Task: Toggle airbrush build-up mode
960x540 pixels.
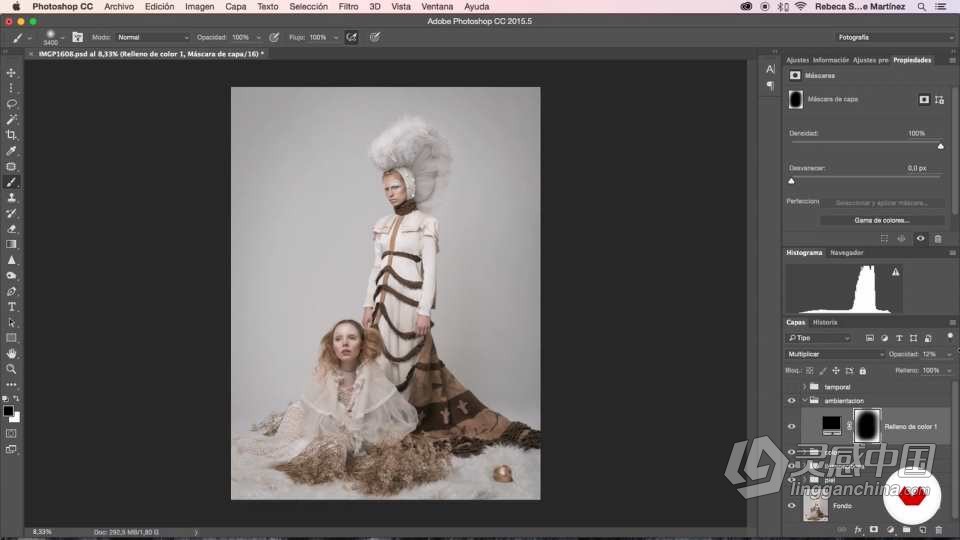Action: point(351,37)
